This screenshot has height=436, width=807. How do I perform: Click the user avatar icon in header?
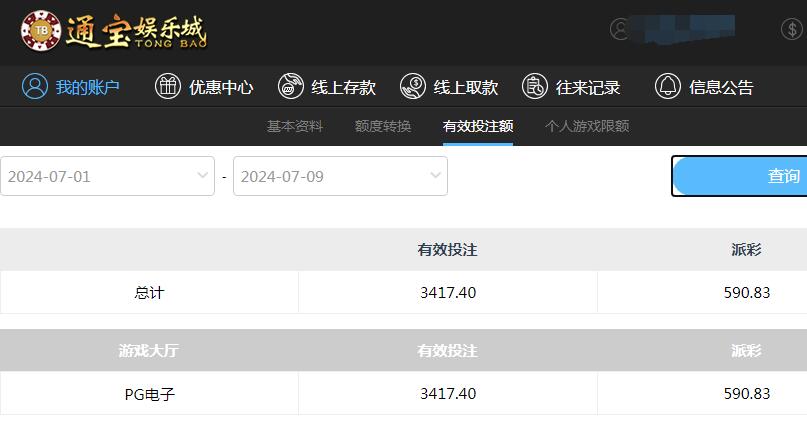pyautogui.click(x=622, y=29)
